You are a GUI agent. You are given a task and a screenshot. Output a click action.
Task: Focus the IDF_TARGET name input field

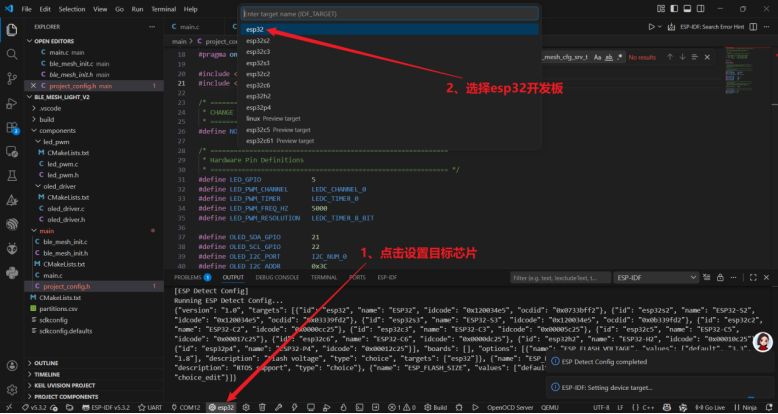pyautogui.click(x=389, y=14)
